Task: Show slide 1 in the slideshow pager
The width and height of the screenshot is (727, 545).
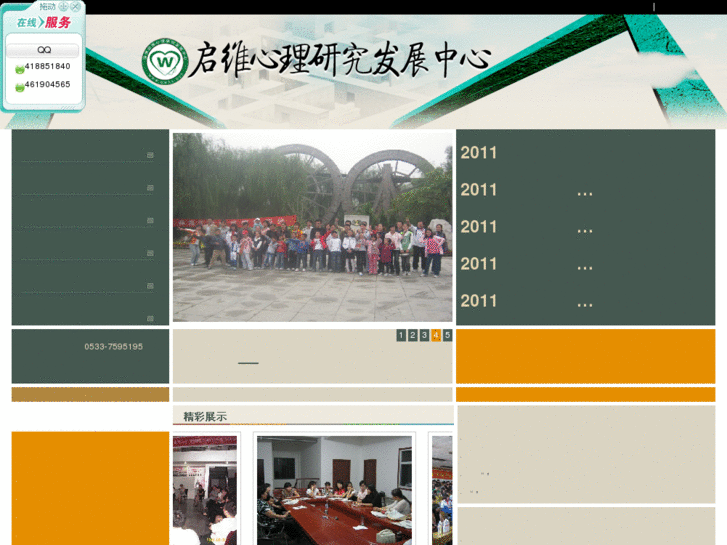Action: [401, 335]
